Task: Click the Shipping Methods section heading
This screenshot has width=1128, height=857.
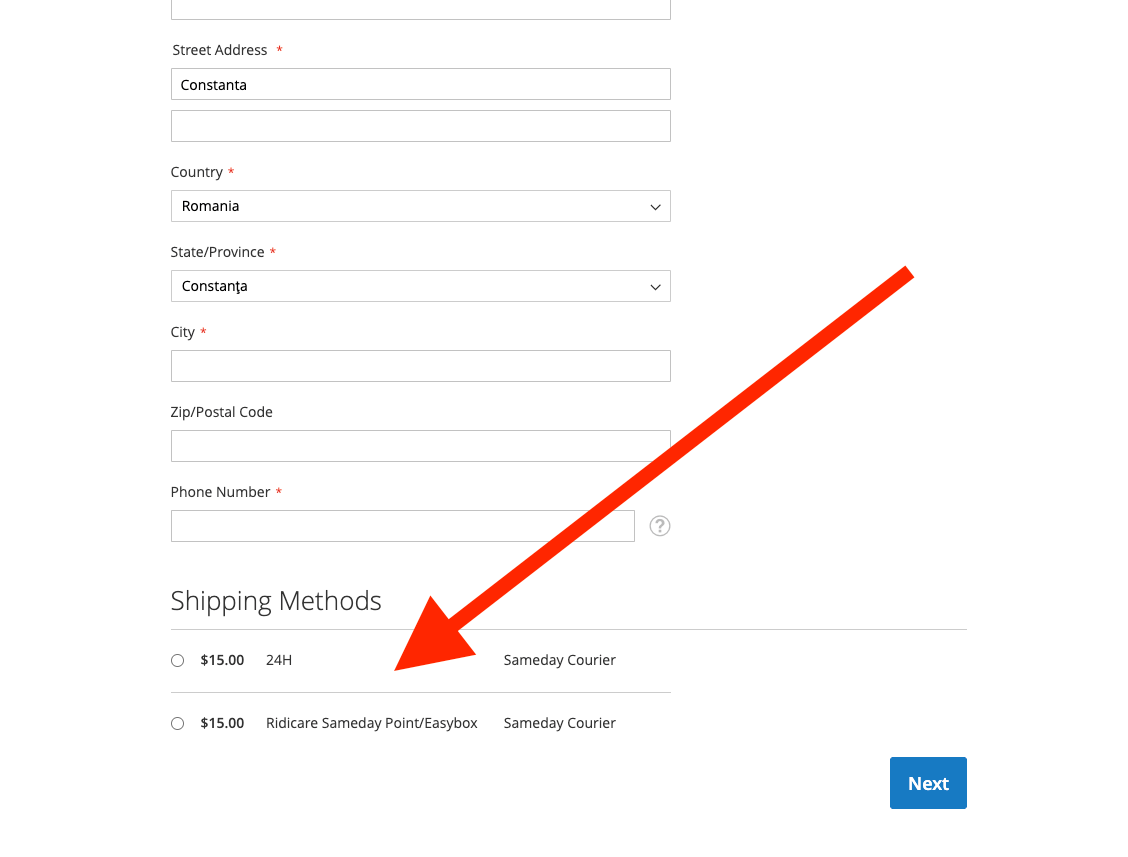Action: pyautogui.click(x=276, y=601)
